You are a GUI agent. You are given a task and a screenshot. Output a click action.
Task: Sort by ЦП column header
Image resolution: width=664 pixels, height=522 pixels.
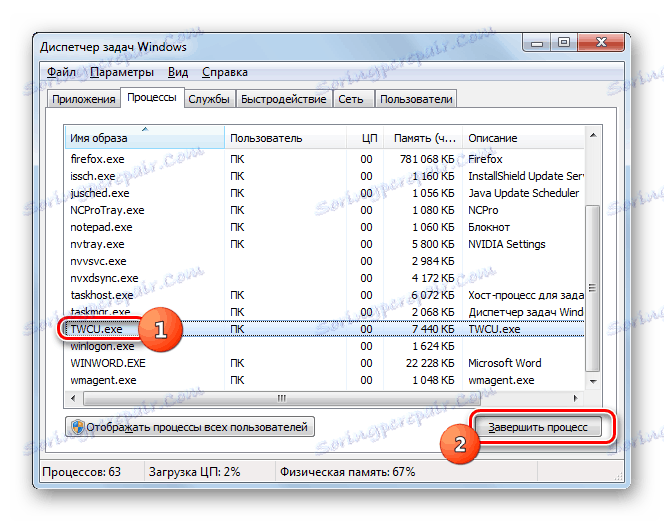(365, 138)
